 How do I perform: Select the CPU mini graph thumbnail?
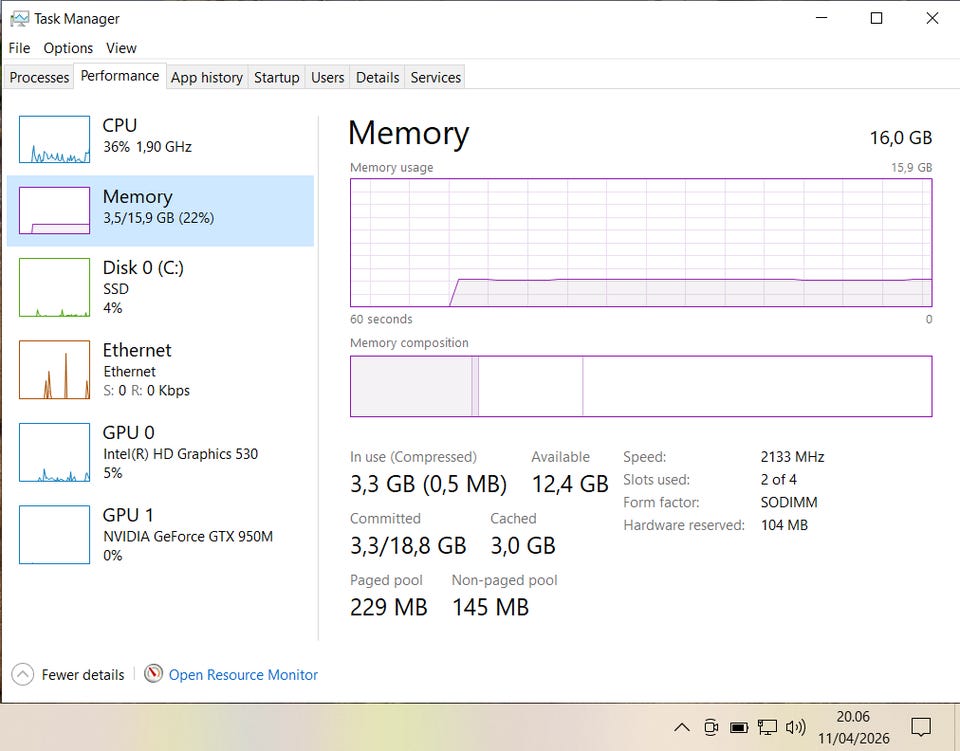pos(54,140)
